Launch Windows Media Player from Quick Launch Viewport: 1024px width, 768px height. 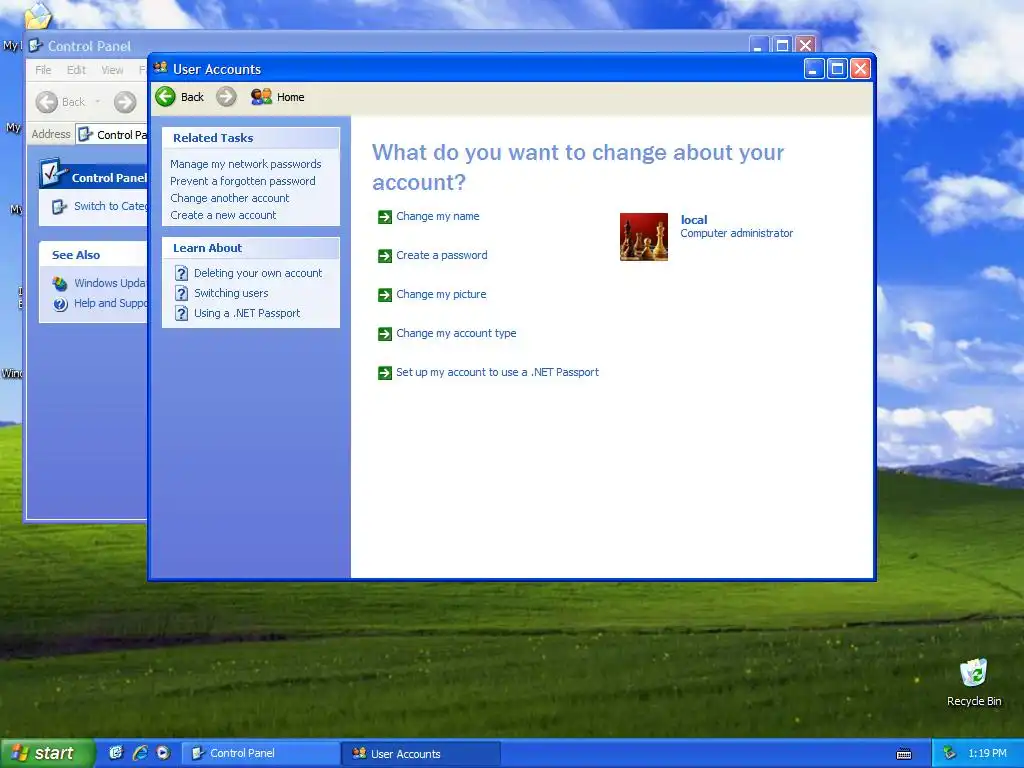click(163, 753)
